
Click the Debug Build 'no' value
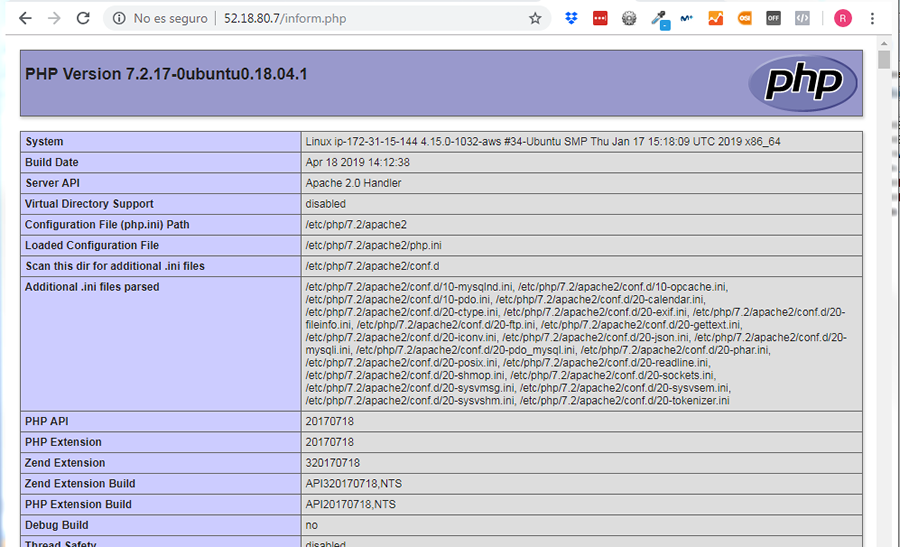[312, 525]
